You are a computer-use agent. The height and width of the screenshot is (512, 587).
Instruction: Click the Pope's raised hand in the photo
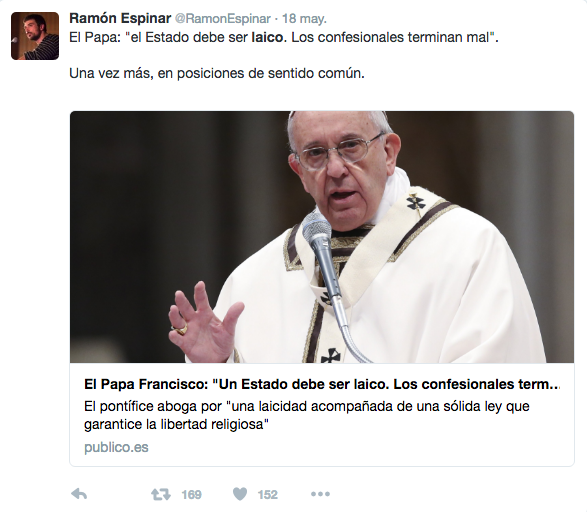coord(204,322)
